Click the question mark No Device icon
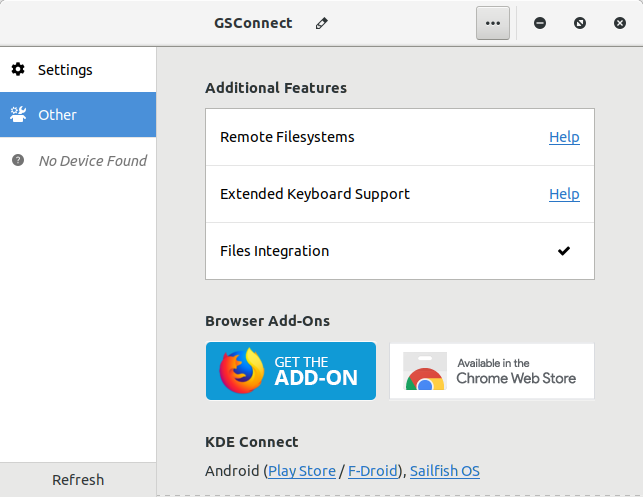This screenshot has width=643, height=497. (x=18, y=160)
